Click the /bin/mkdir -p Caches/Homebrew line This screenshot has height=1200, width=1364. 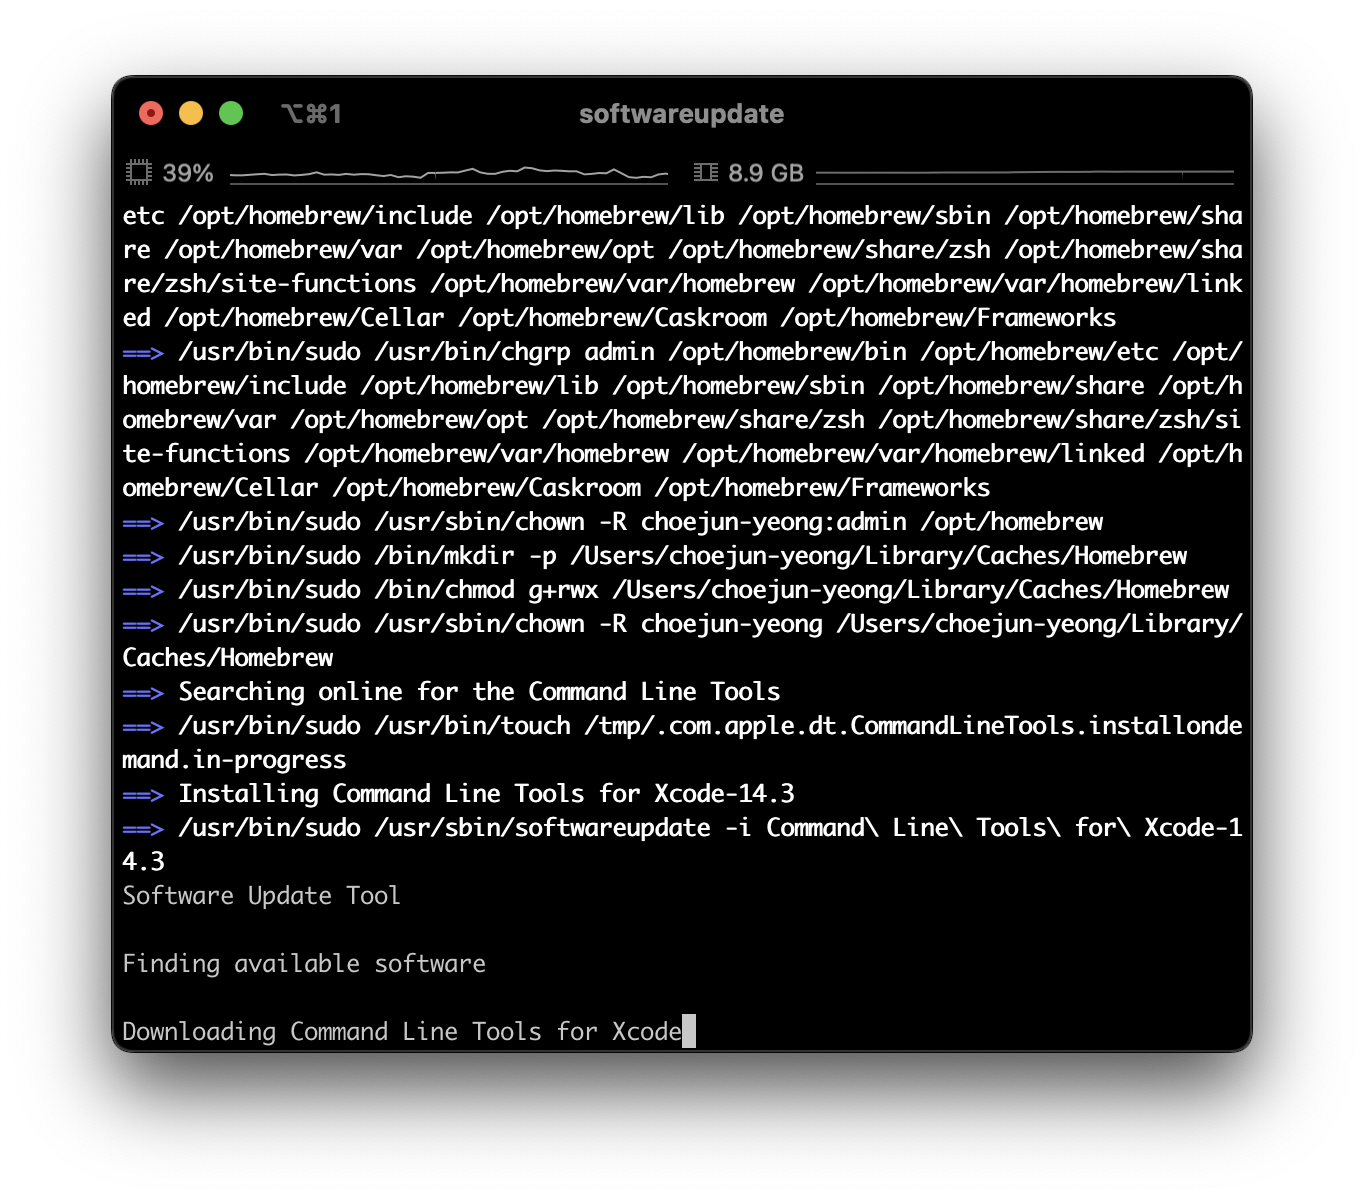pos(683,555)
